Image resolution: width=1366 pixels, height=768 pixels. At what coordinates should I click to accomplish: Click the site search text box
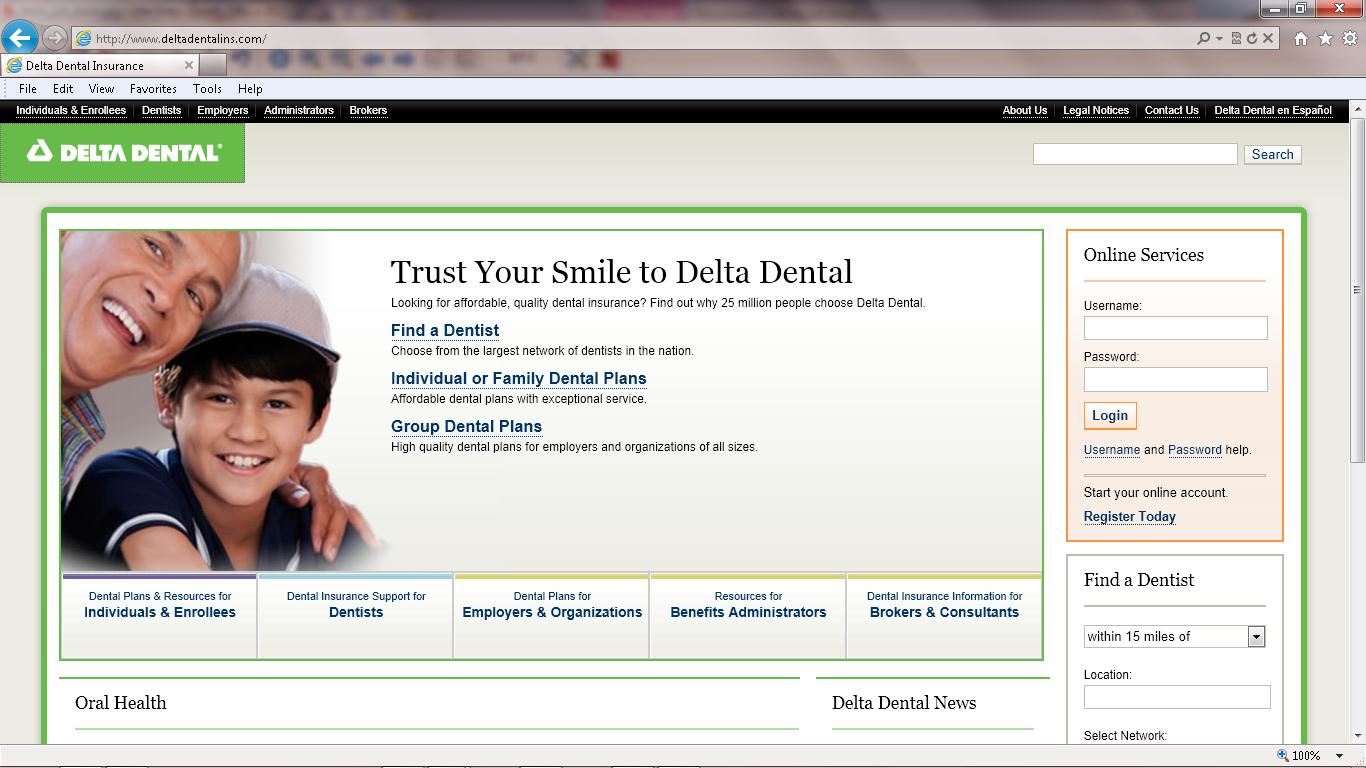[x=1135, y=154]
